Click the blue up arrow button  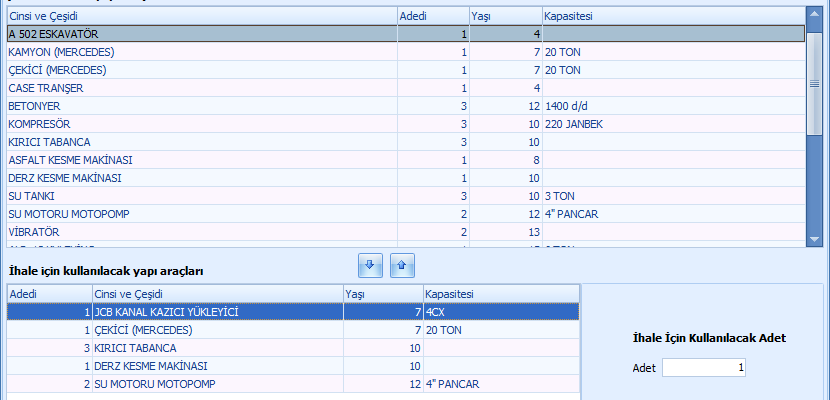[x=401, y=265]
